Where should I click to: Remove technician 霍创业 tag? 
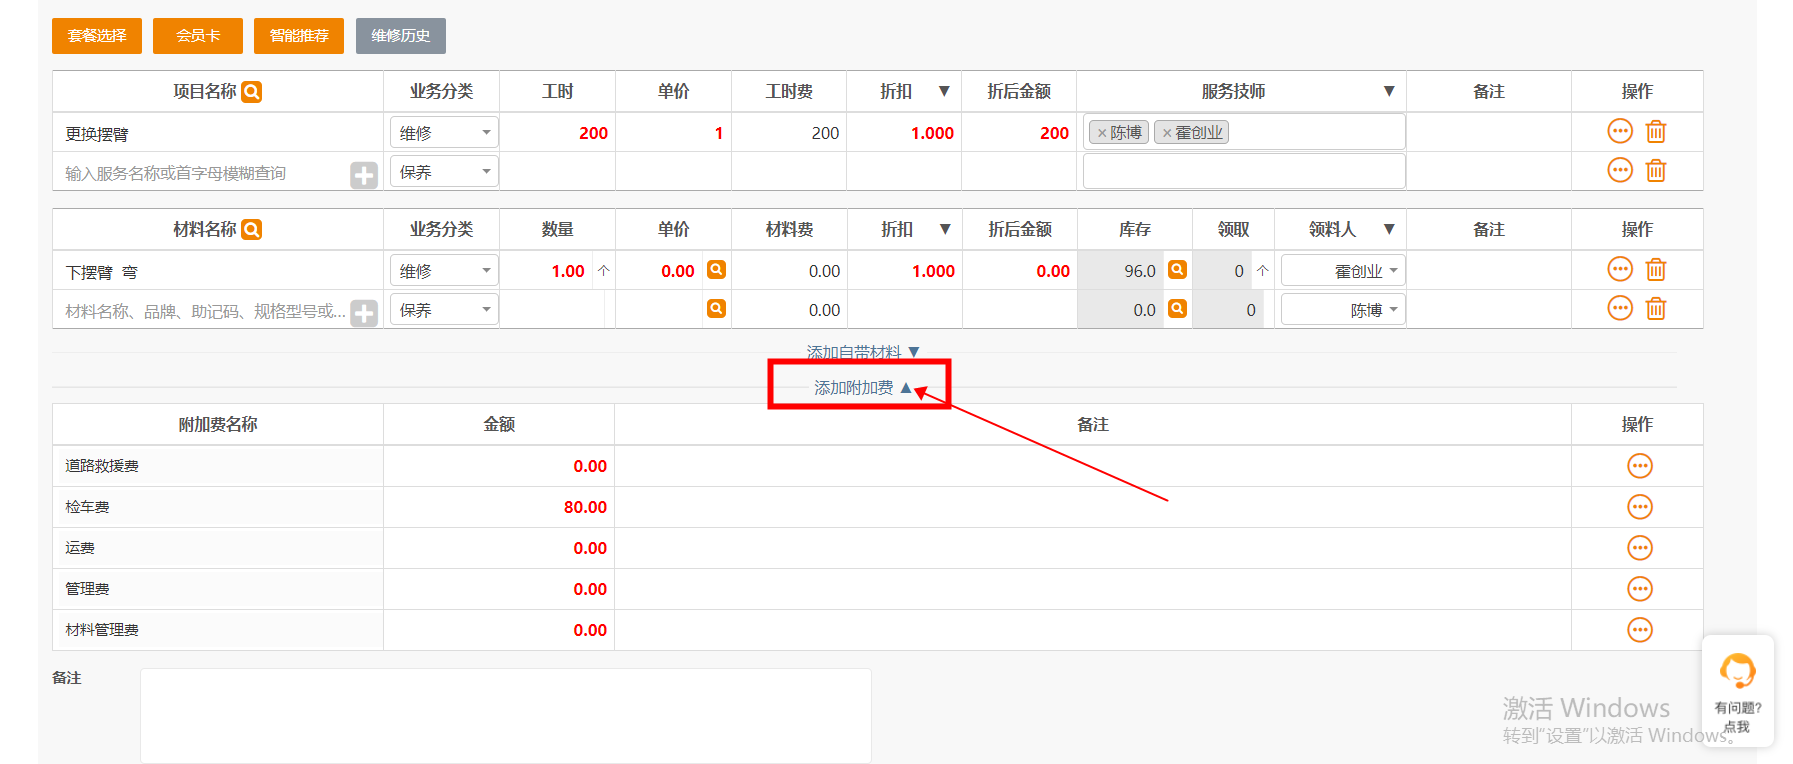click(1167, 133)
